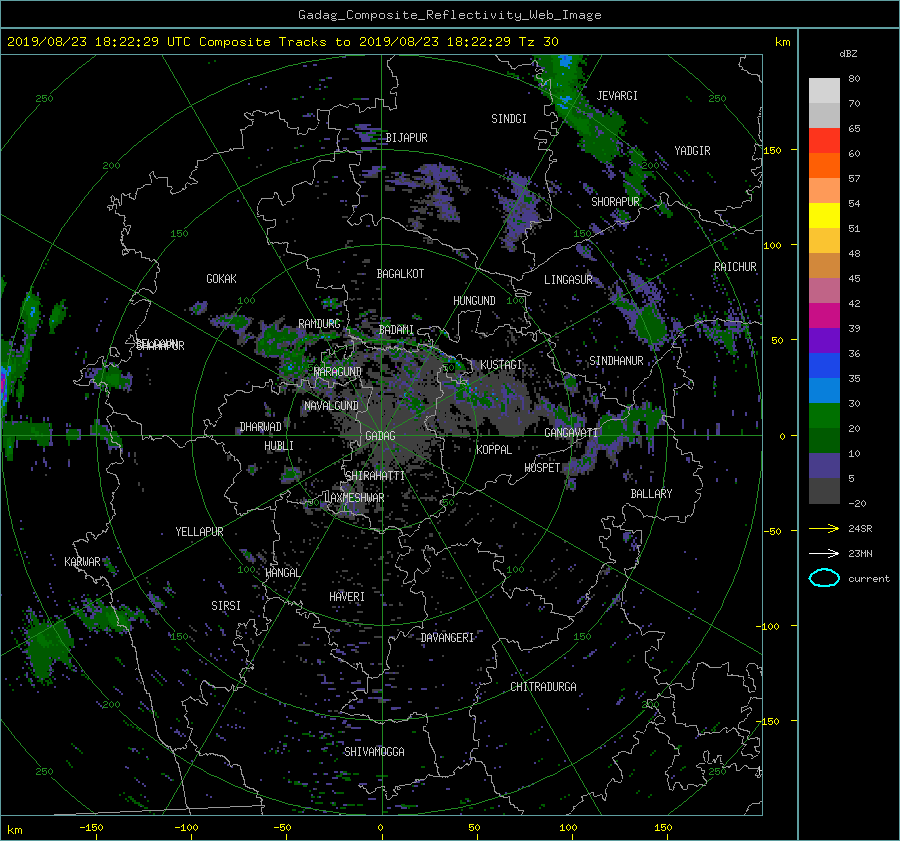The width and height of the screenshot is (900, 841).
Task: Click the KARWAR city label
Action: 82,562
